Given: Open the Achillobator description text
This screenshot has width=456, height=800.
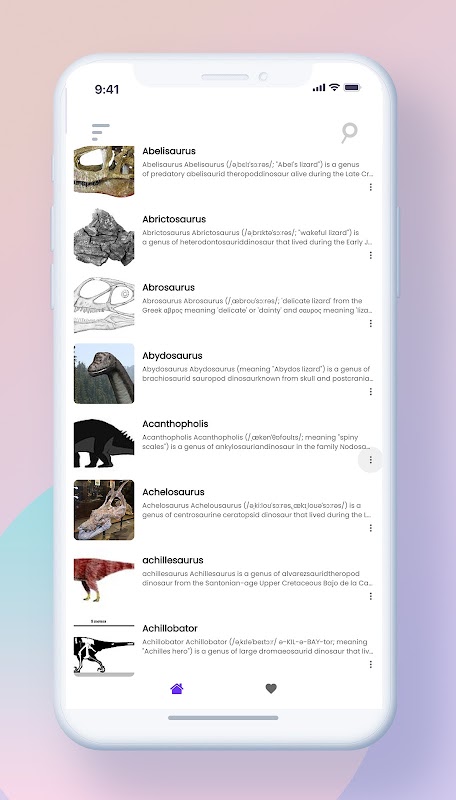Looking at the screenshot, I should (258, 646).
